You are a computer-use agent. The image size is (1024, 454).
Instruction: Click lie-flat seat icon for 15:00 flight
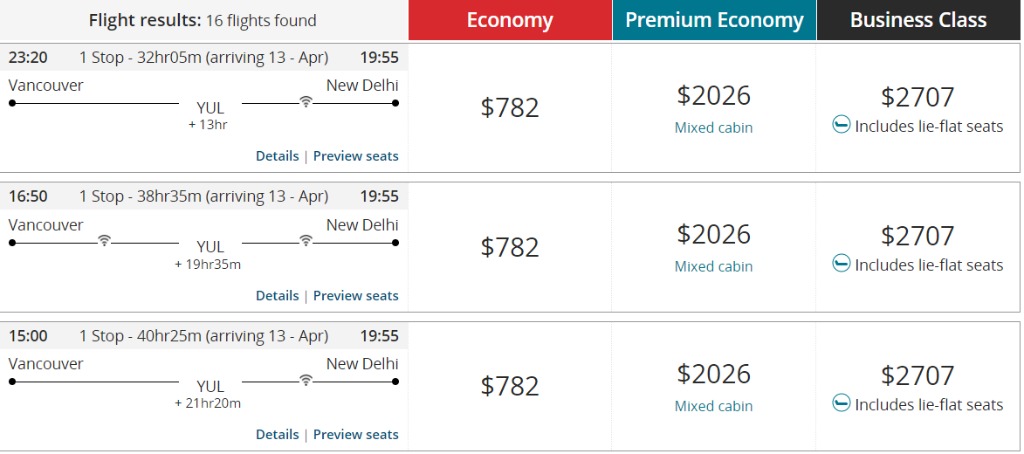click(841, 403)
